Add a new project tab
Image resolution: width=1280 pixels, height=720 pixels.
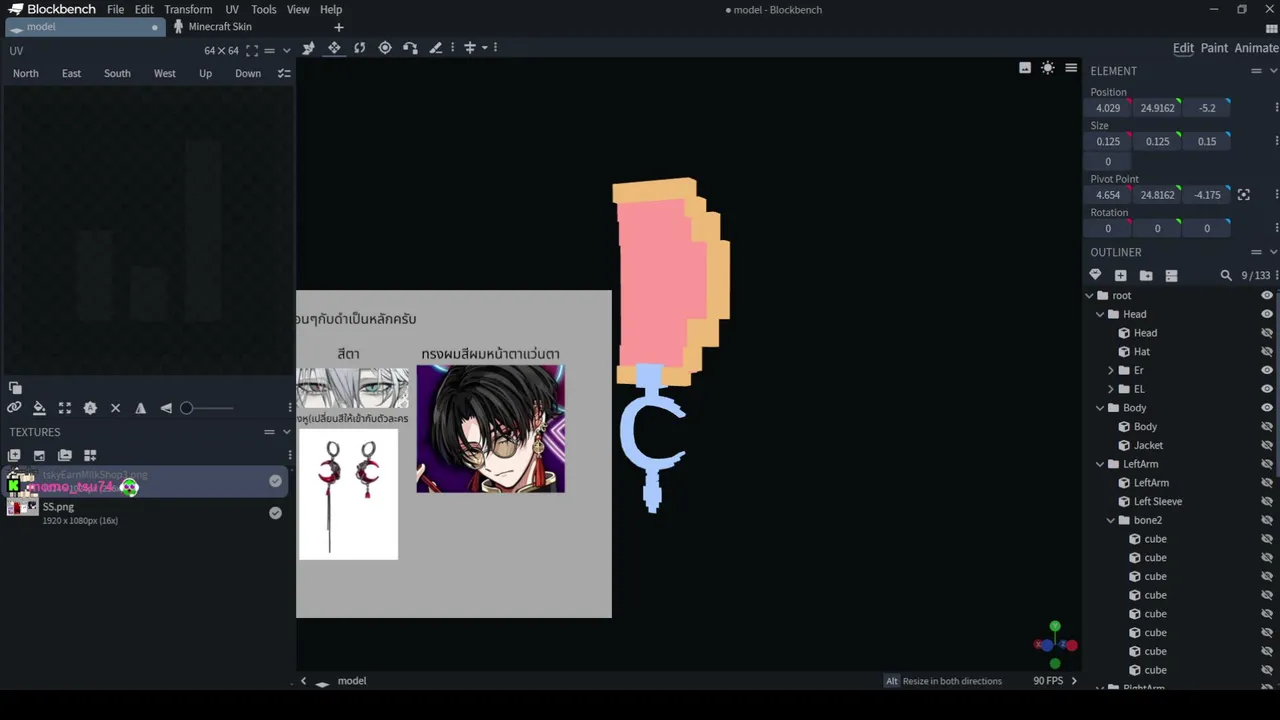click(x=339, y=27)
